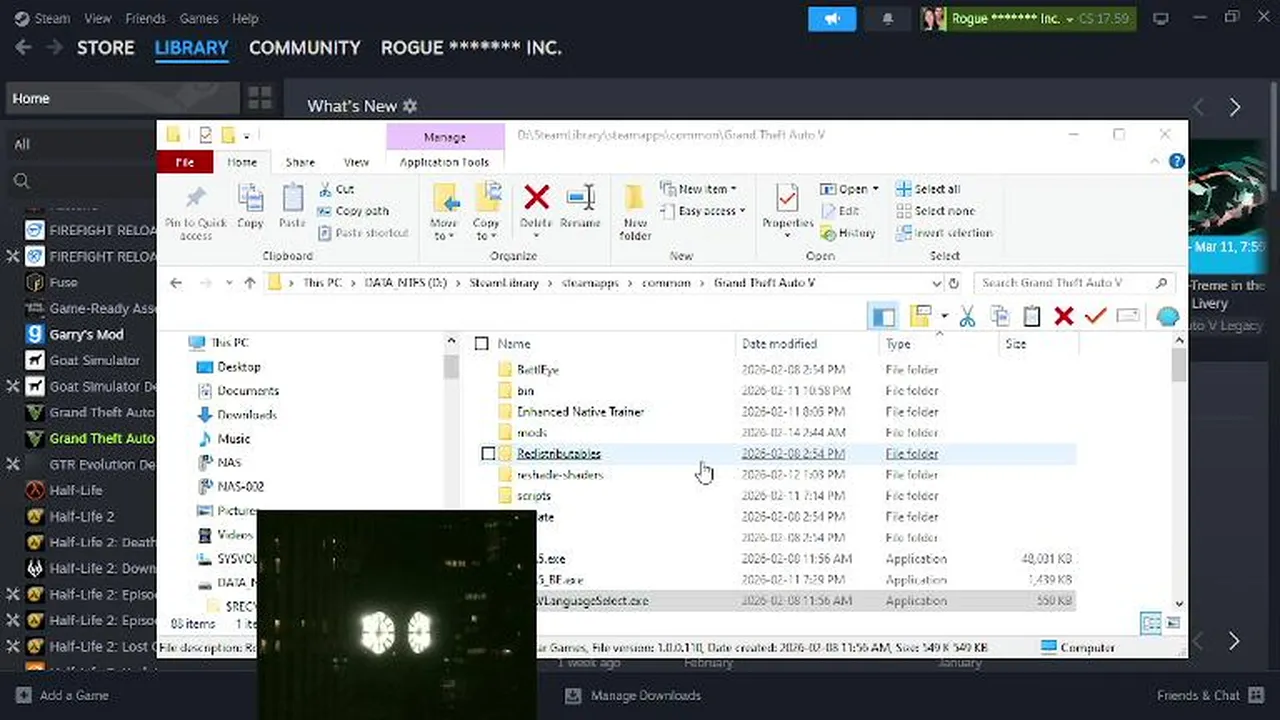Click Select none in ribbon
The width and height of the screenshot is (1280, 720).
pyautogui.click(x=935, y=211)
